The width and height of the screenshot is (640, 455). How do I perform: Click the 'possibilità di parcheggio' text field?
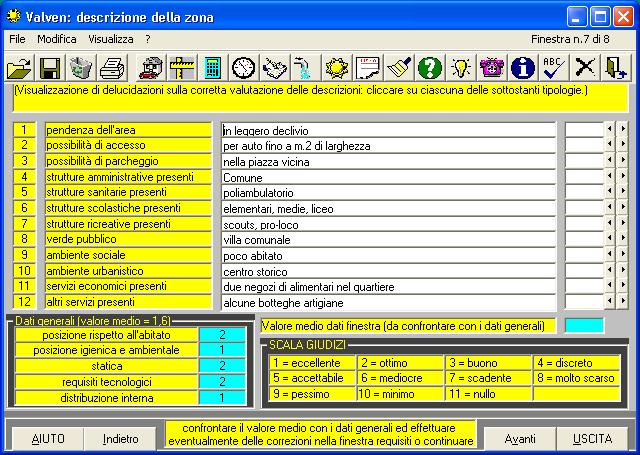[388, 161]
